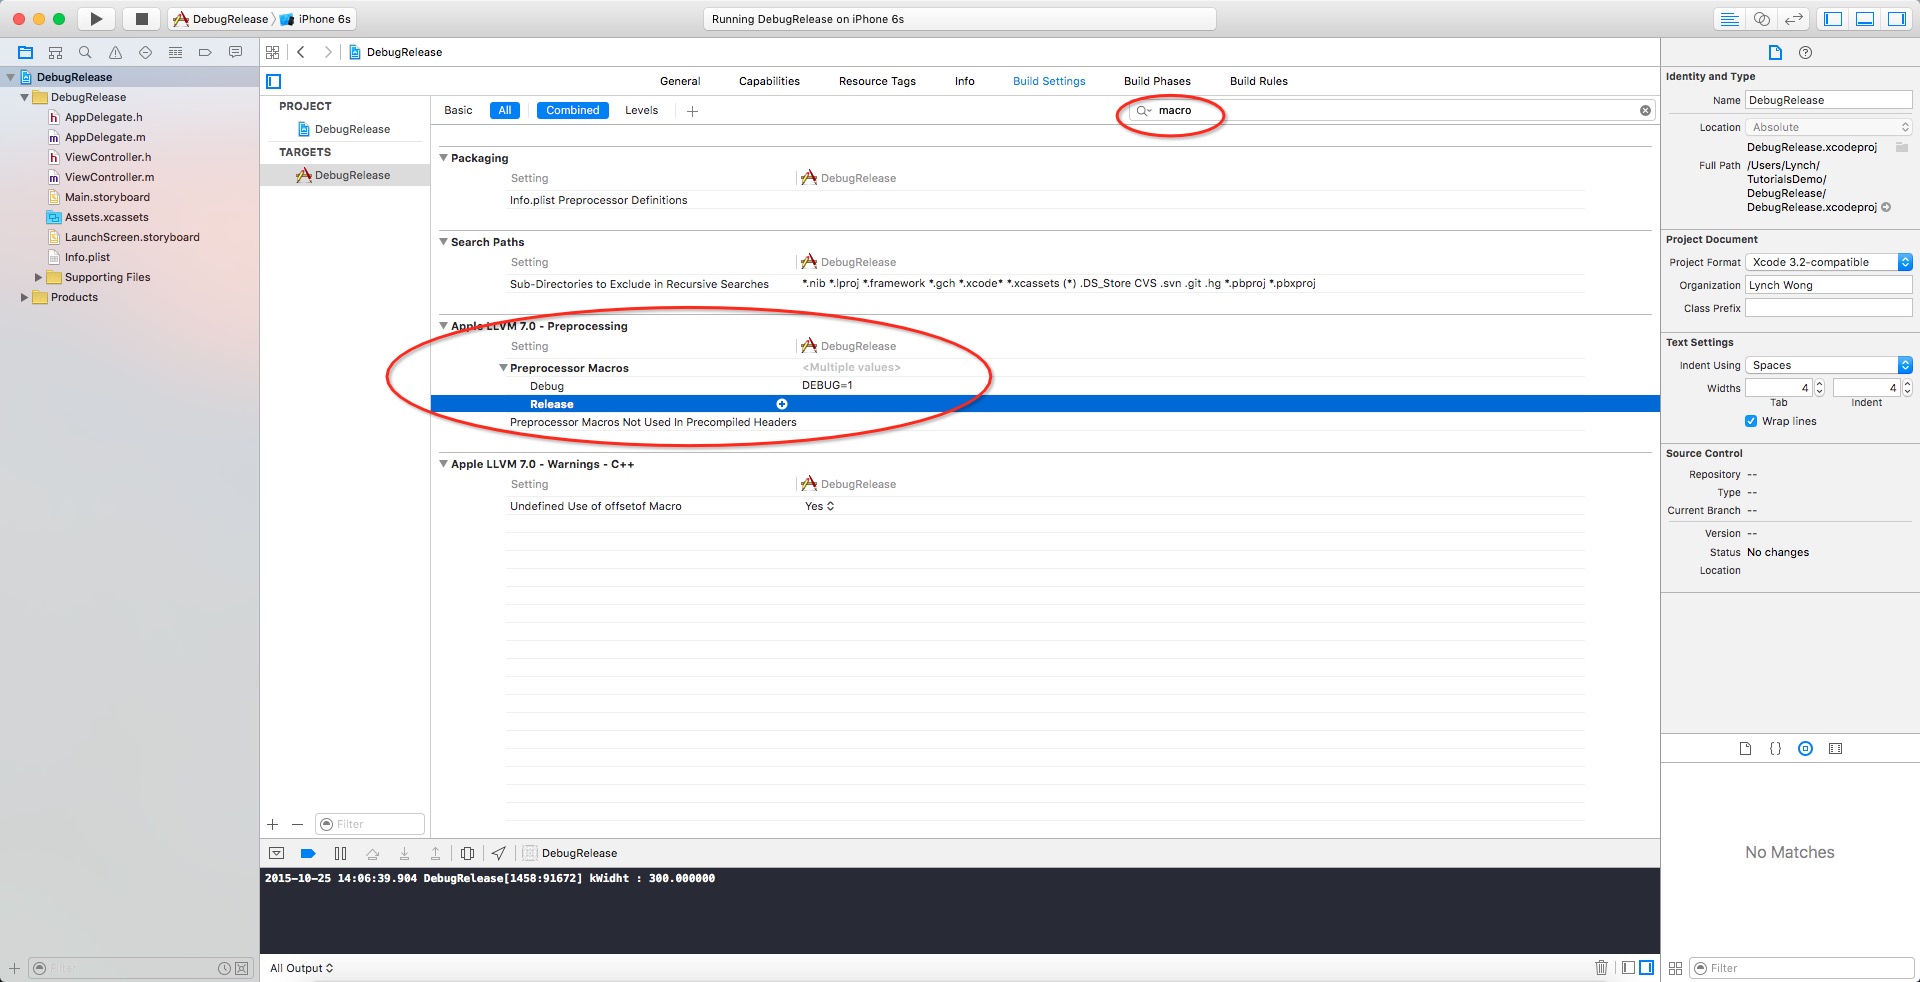This screenshot has height=982, width=1920.
Task: Select the Levels view button
Action: coord(641,110)
